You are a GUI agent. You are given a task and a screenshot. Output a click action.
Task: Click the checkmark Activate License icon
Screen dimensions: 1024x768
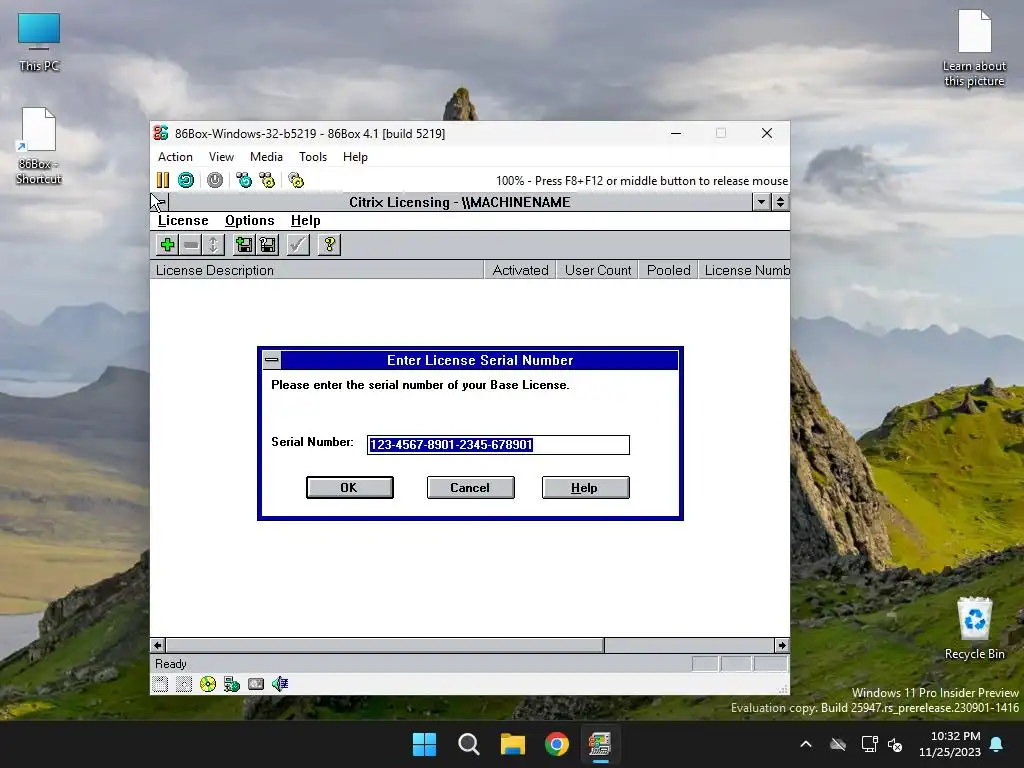298,245
